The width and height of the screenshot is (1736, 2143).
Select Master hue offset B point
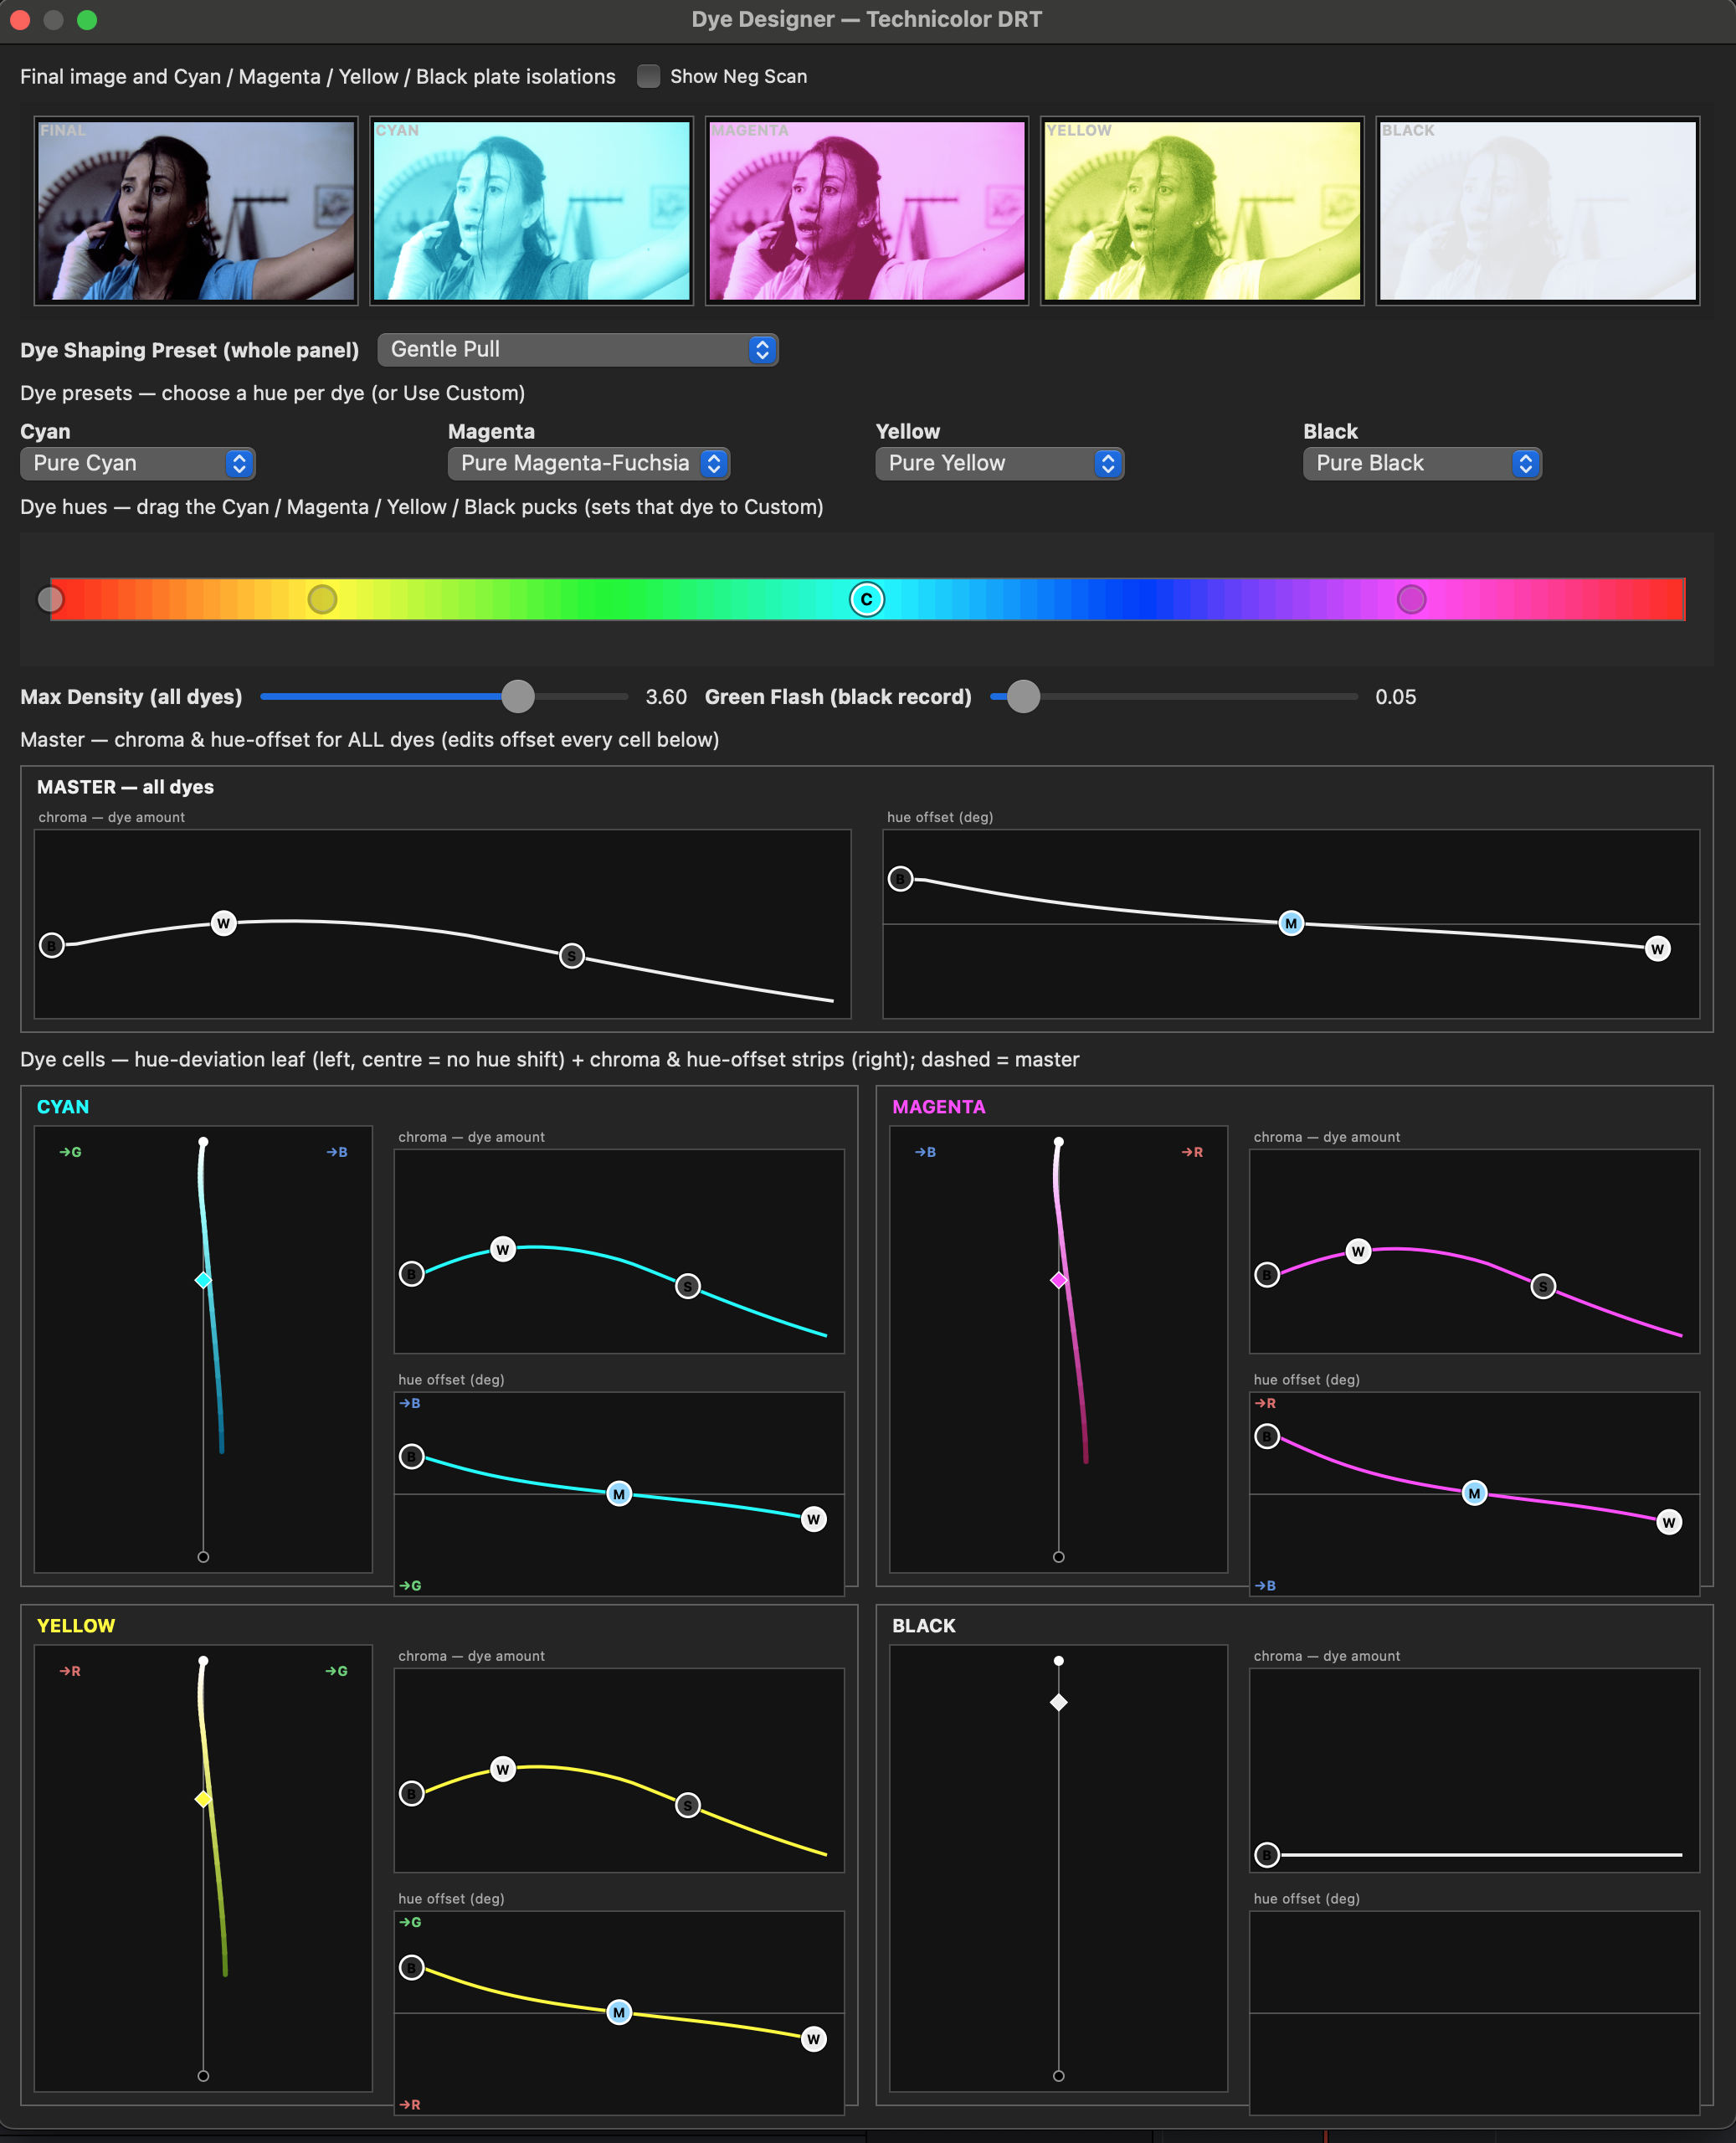point(900,879)
